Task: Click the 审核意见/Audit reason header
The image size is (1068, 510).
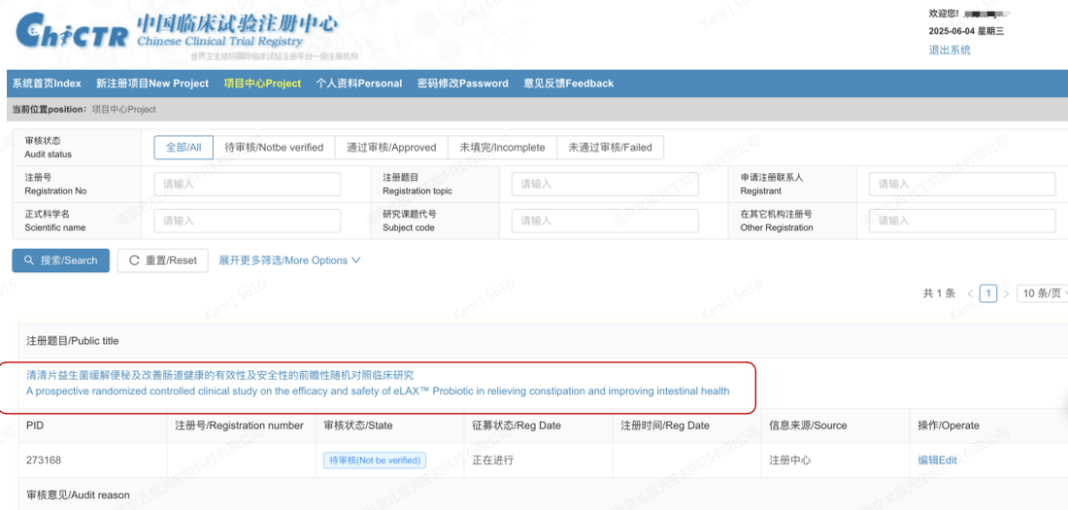Action: tap(78, 496)
